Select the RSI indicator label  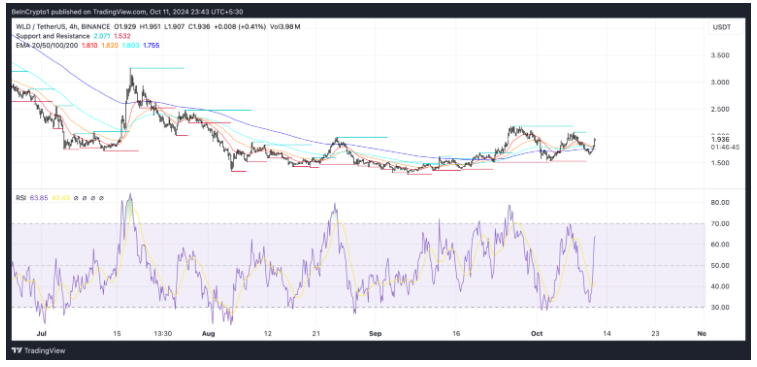[x=21, y=198]
